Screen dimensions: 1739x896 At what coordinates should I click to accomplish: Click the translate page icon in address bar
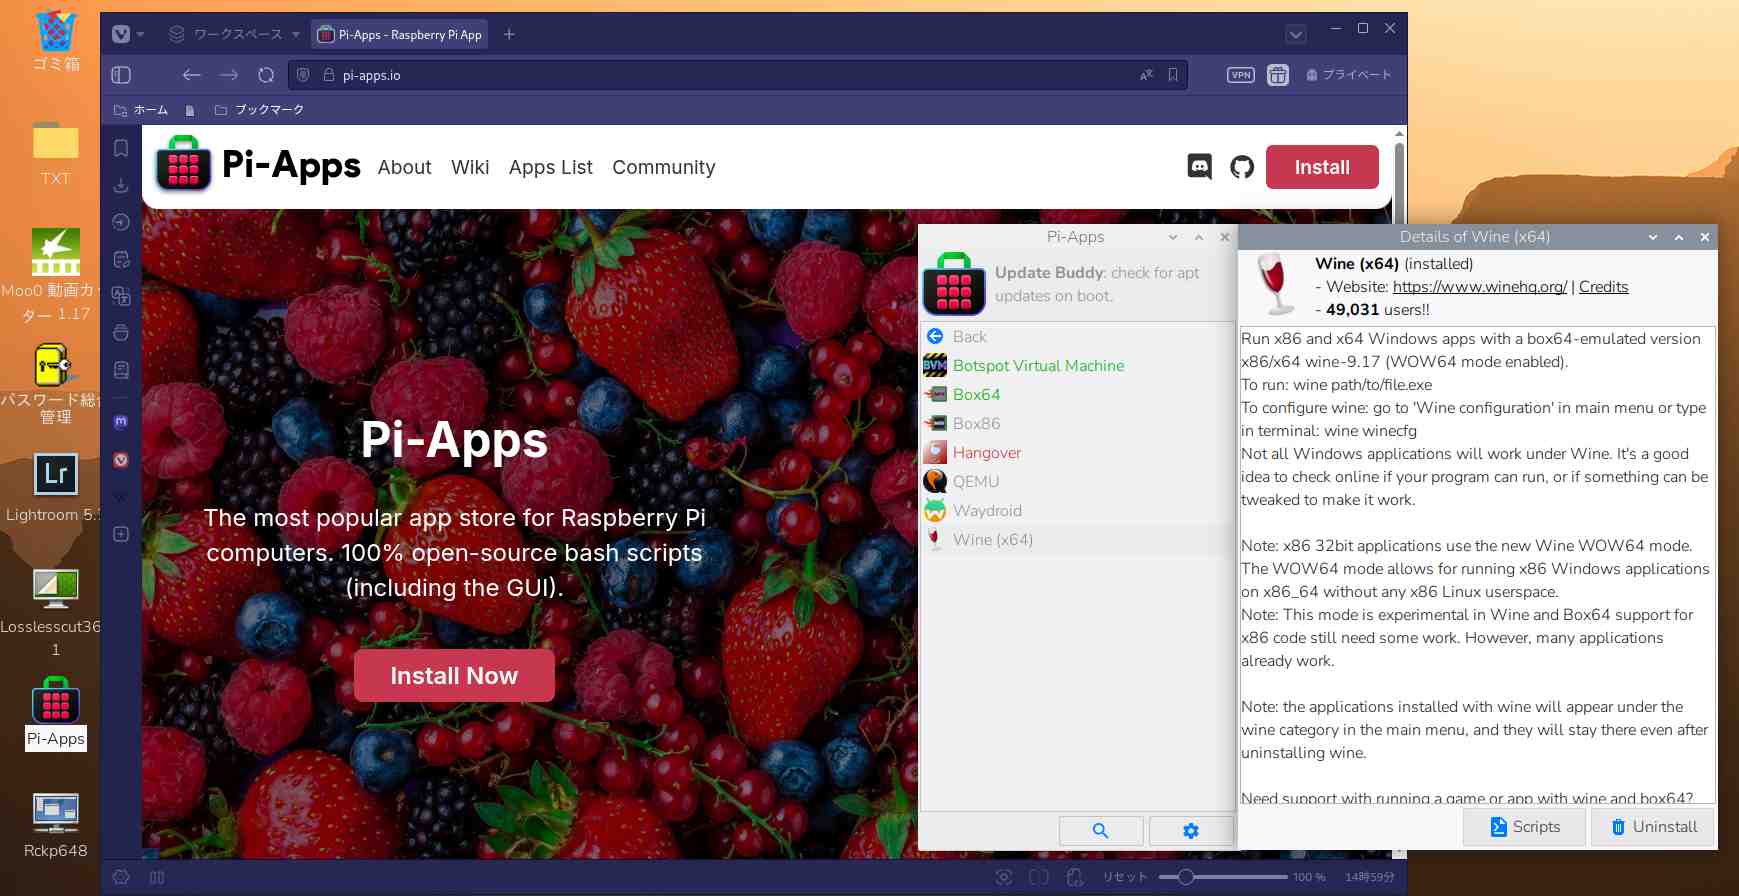(x=1146, y=75)
